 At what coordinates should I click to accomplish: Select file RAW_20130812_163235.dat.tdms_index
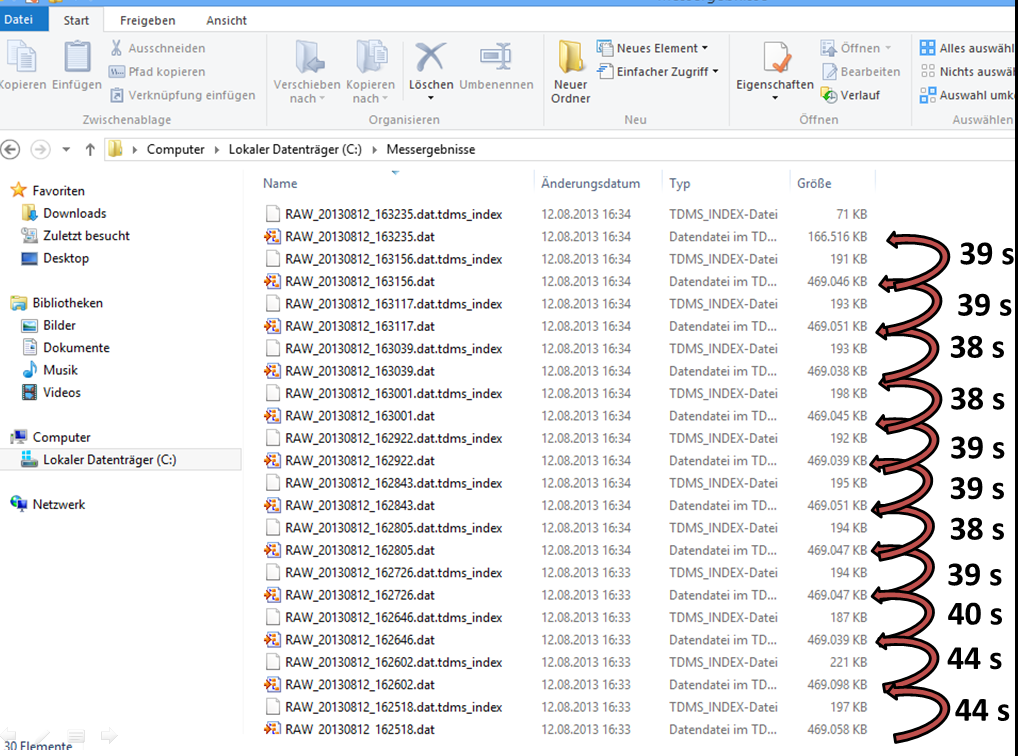pyautogui.click(x=393, y=214)
